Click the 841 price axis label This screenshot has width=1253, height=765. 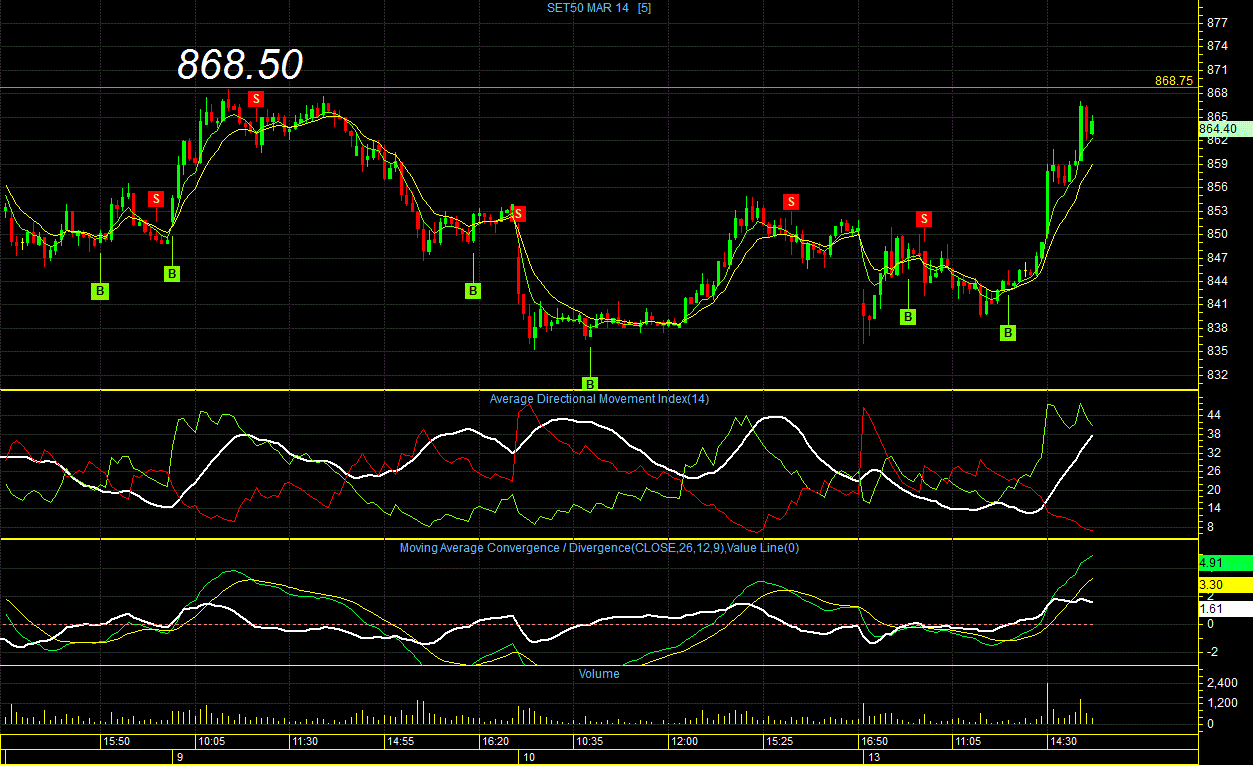pyautogui.click(x=1218, y=304)
